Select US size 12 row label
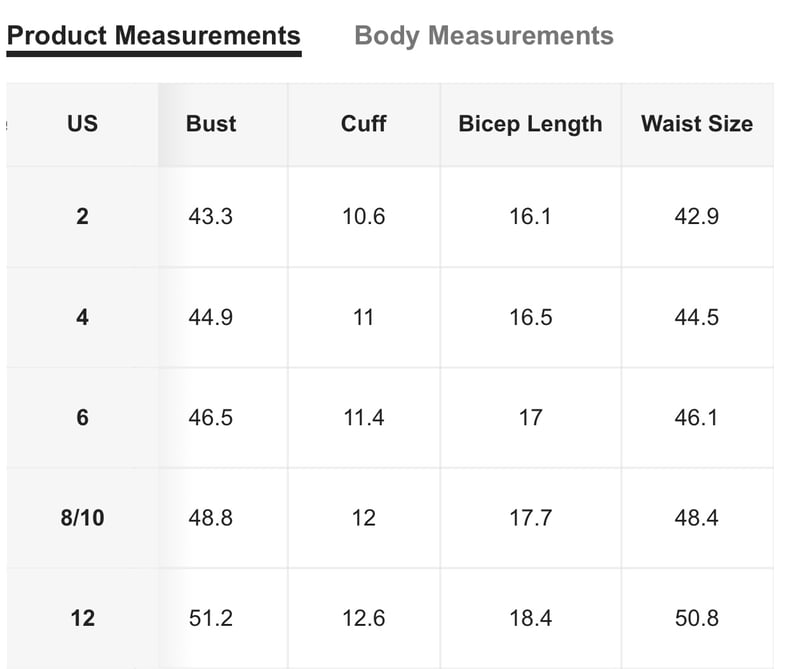This screenshot has width=800, height=669. 82,618
